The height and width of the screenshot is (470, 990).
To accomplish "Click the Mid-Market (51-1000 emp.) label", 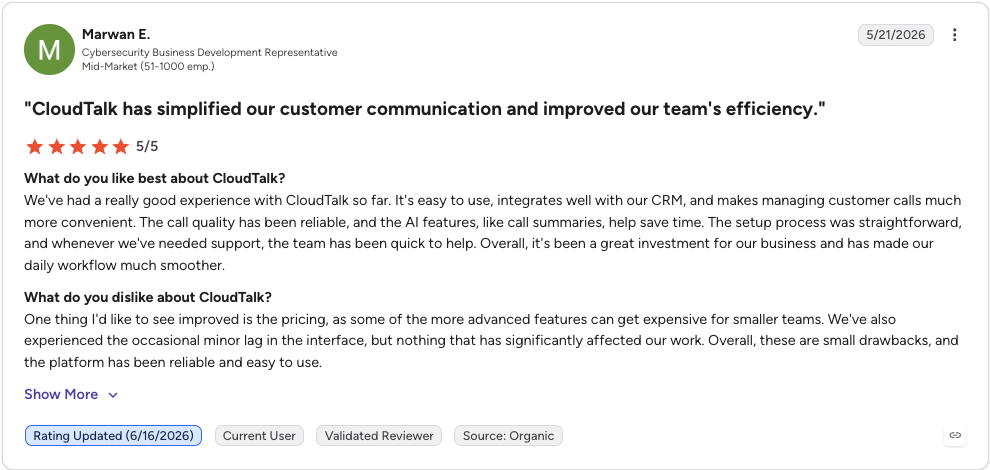I will tap(148, 66).
